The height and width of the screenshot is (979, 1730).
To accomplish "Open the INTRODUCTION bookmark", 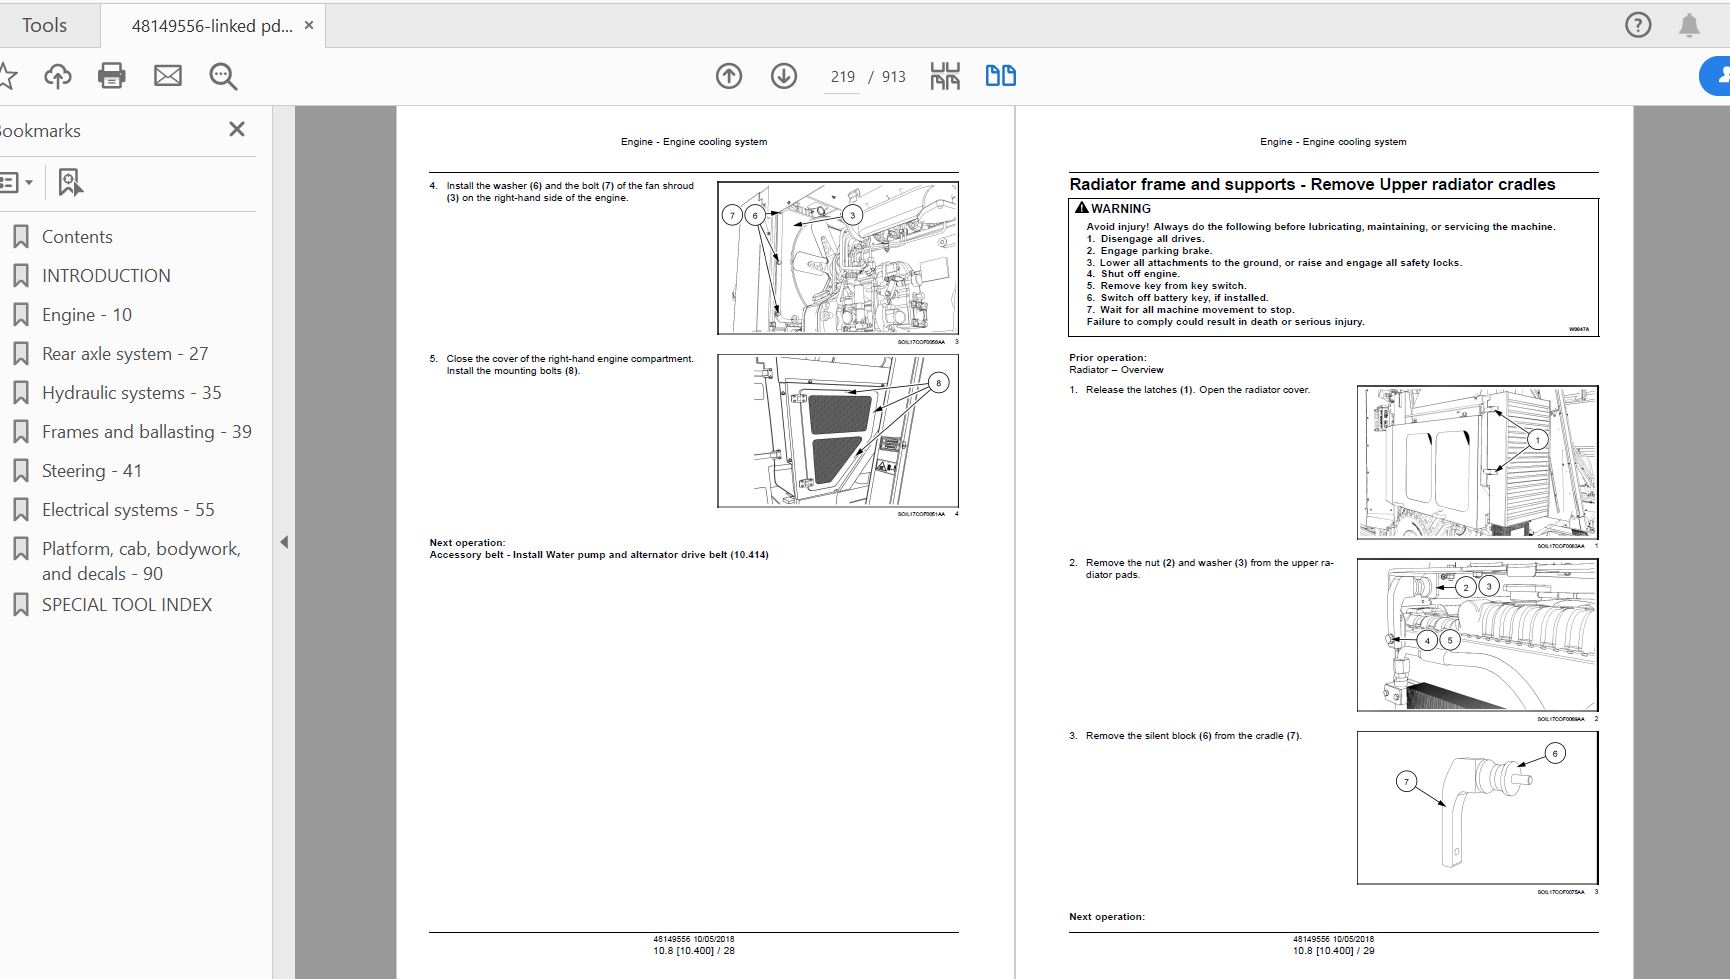I will (106, 276).
